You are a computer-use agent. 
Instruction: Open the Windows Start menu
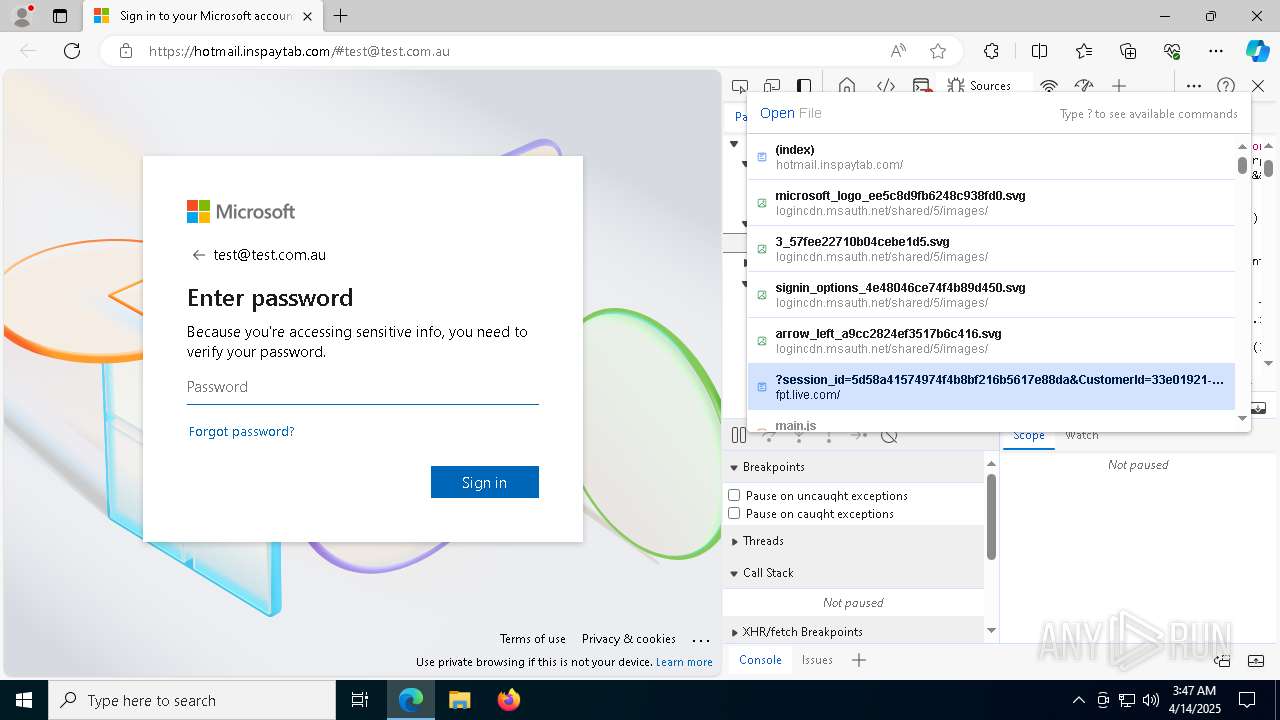click(x=24, y=700)
